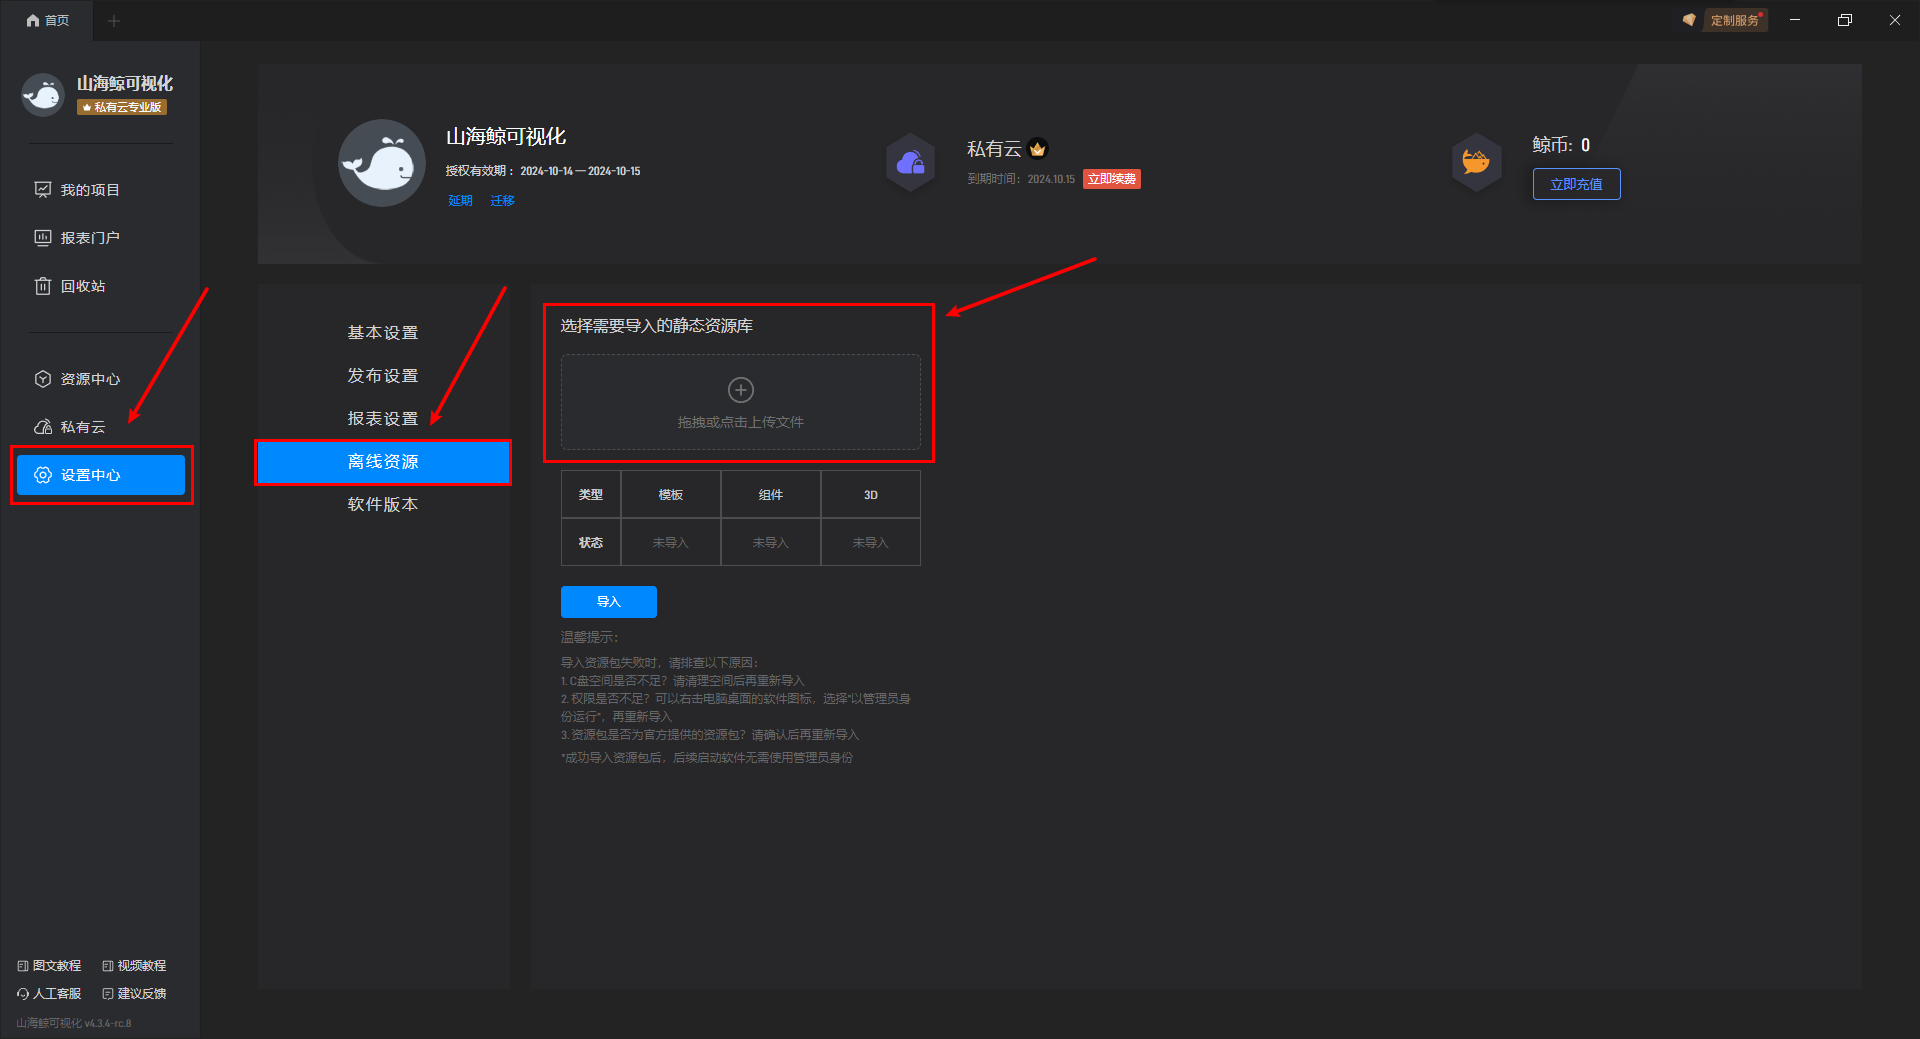The height and width of the screenshot is (1039, 1920).
Task: Switch to 基本设置 tab
Action: tap(383, 333)
